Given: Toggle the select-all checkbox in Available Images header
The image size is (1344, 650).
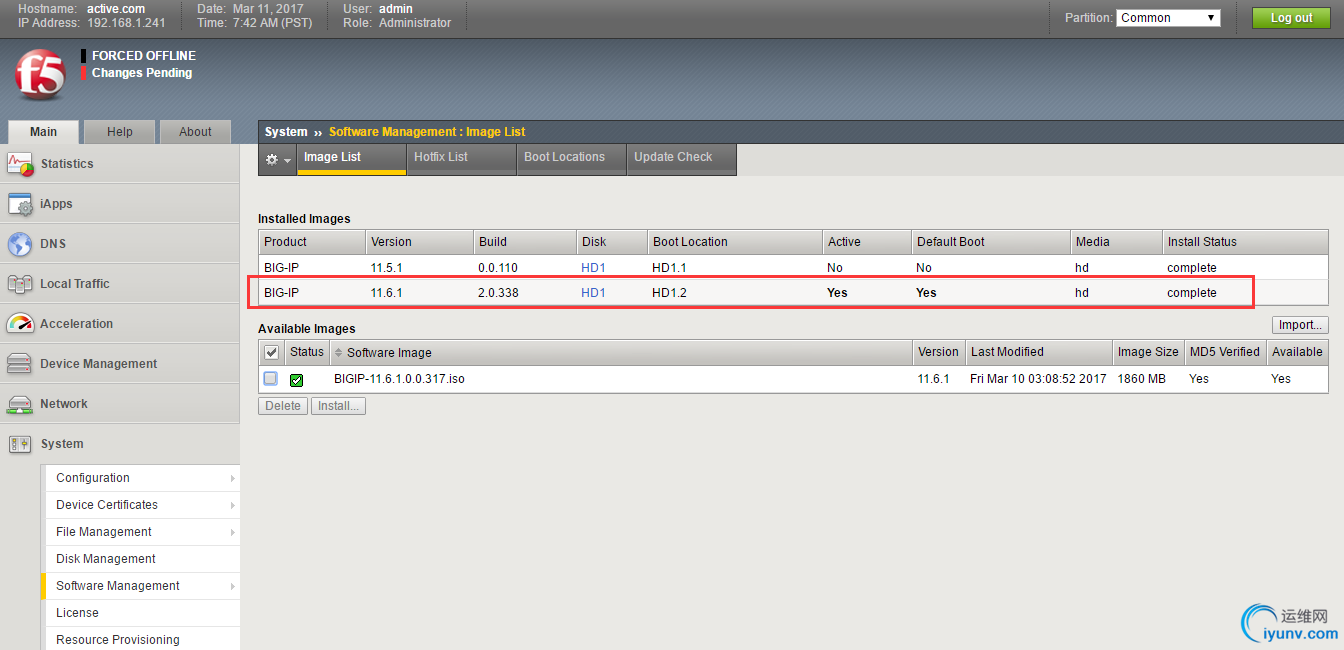Looking at the screenshot, I should (x=271, y=353).
